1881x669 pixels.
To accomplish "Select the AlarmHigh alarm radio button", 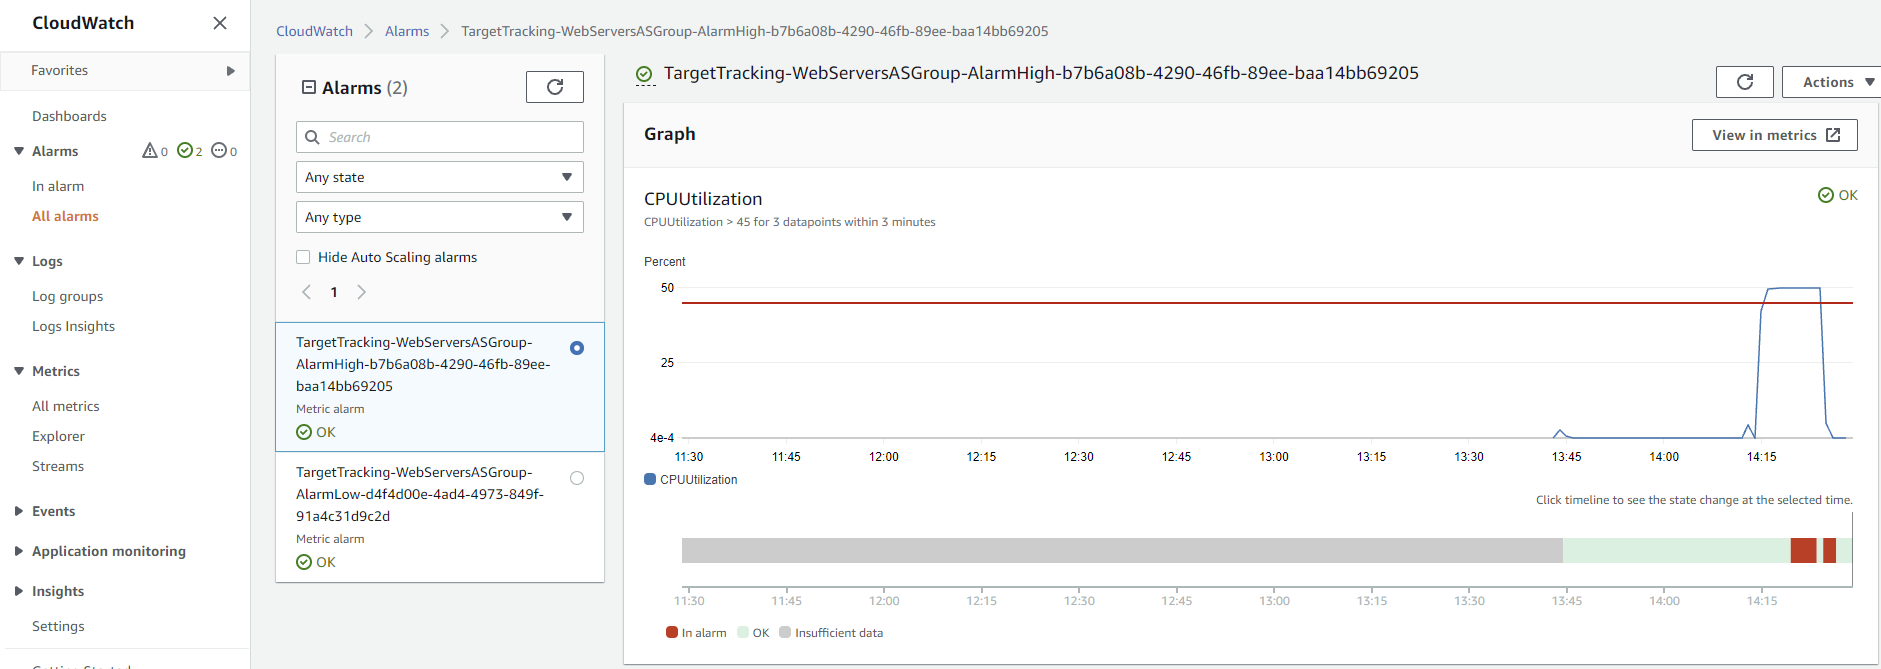I will 577,348.
